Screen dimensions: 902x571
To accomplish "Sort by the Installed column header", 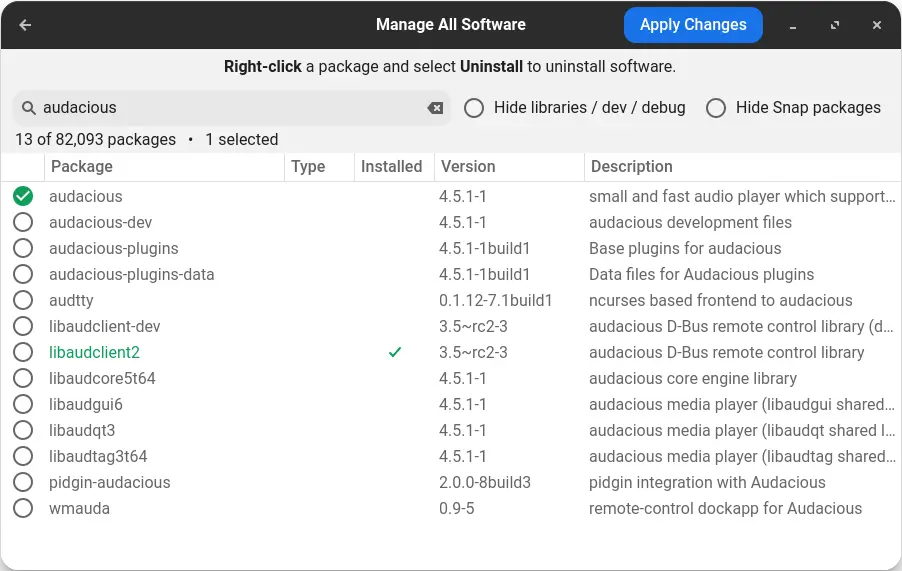I will [x=394, y=167].
